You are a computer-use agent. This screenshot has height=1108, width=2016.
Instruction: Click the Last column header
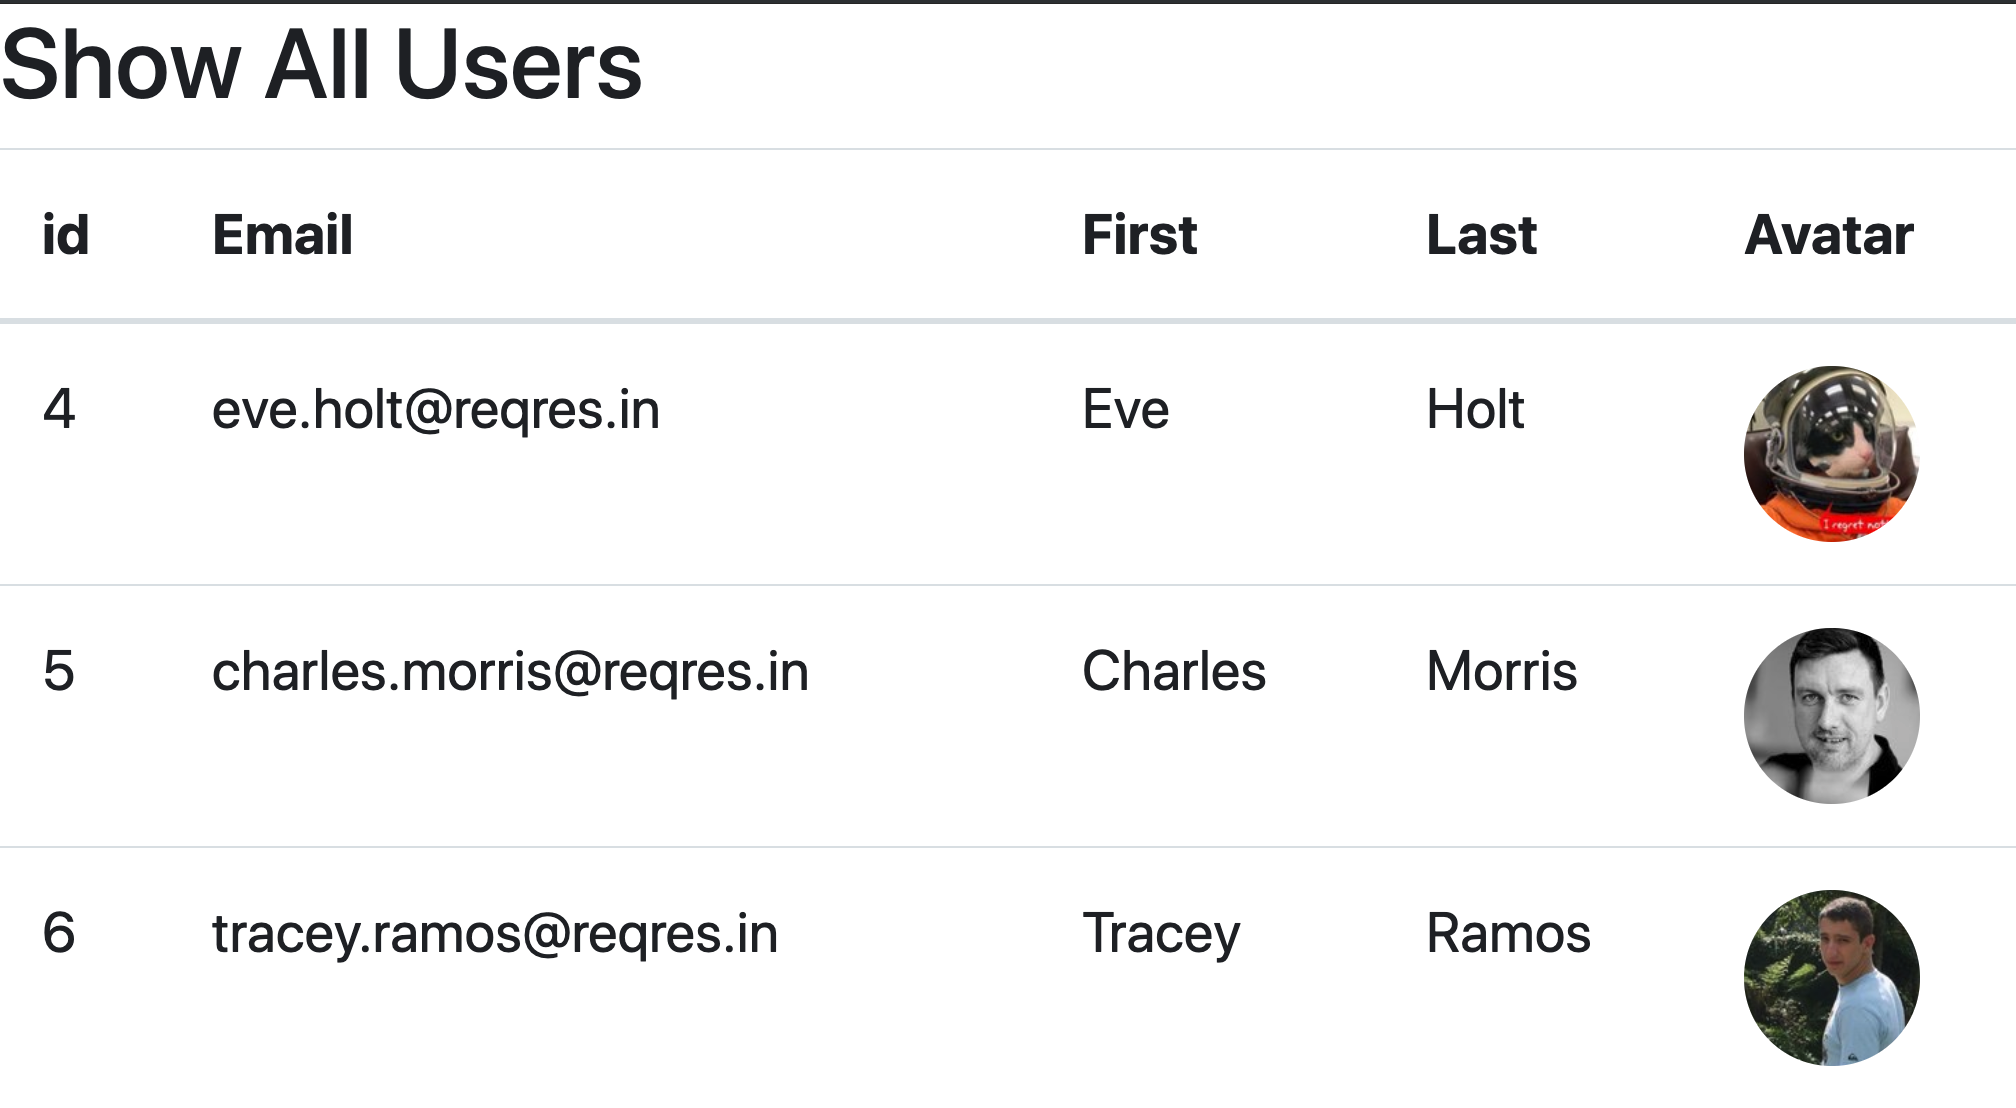(x=1481, y=236)
